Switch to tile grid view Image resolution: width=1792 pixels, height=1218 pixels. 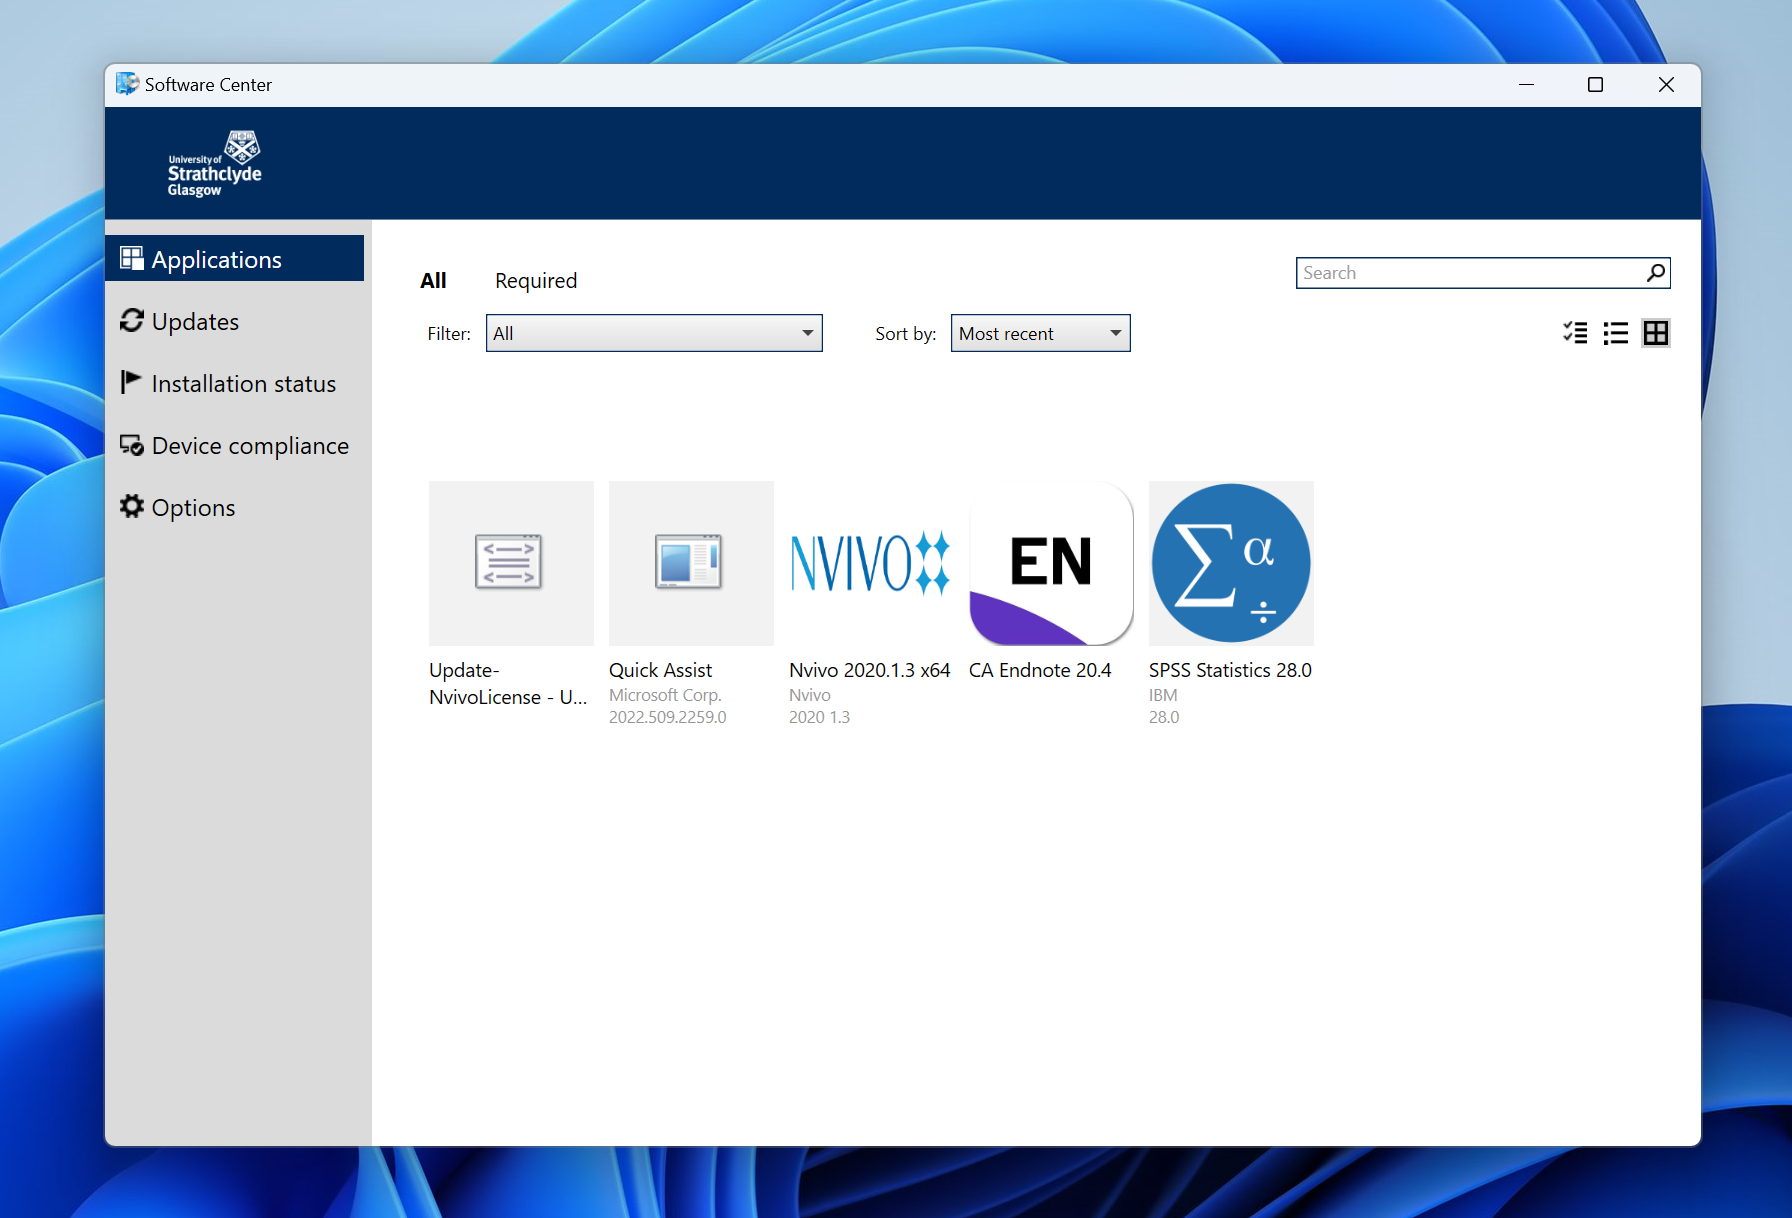pyautogui.click(x=1656, y=333)
